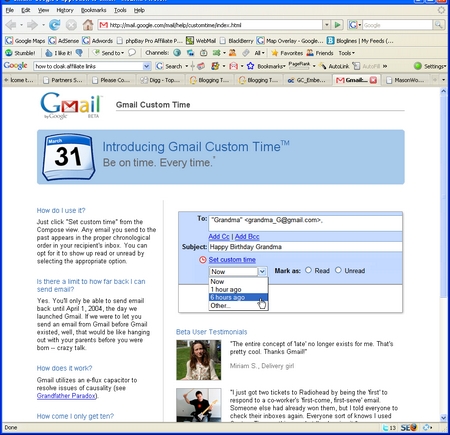Click the AutoLink toolbar button
The image size is (450, 435).
click(x=334, y=66)
